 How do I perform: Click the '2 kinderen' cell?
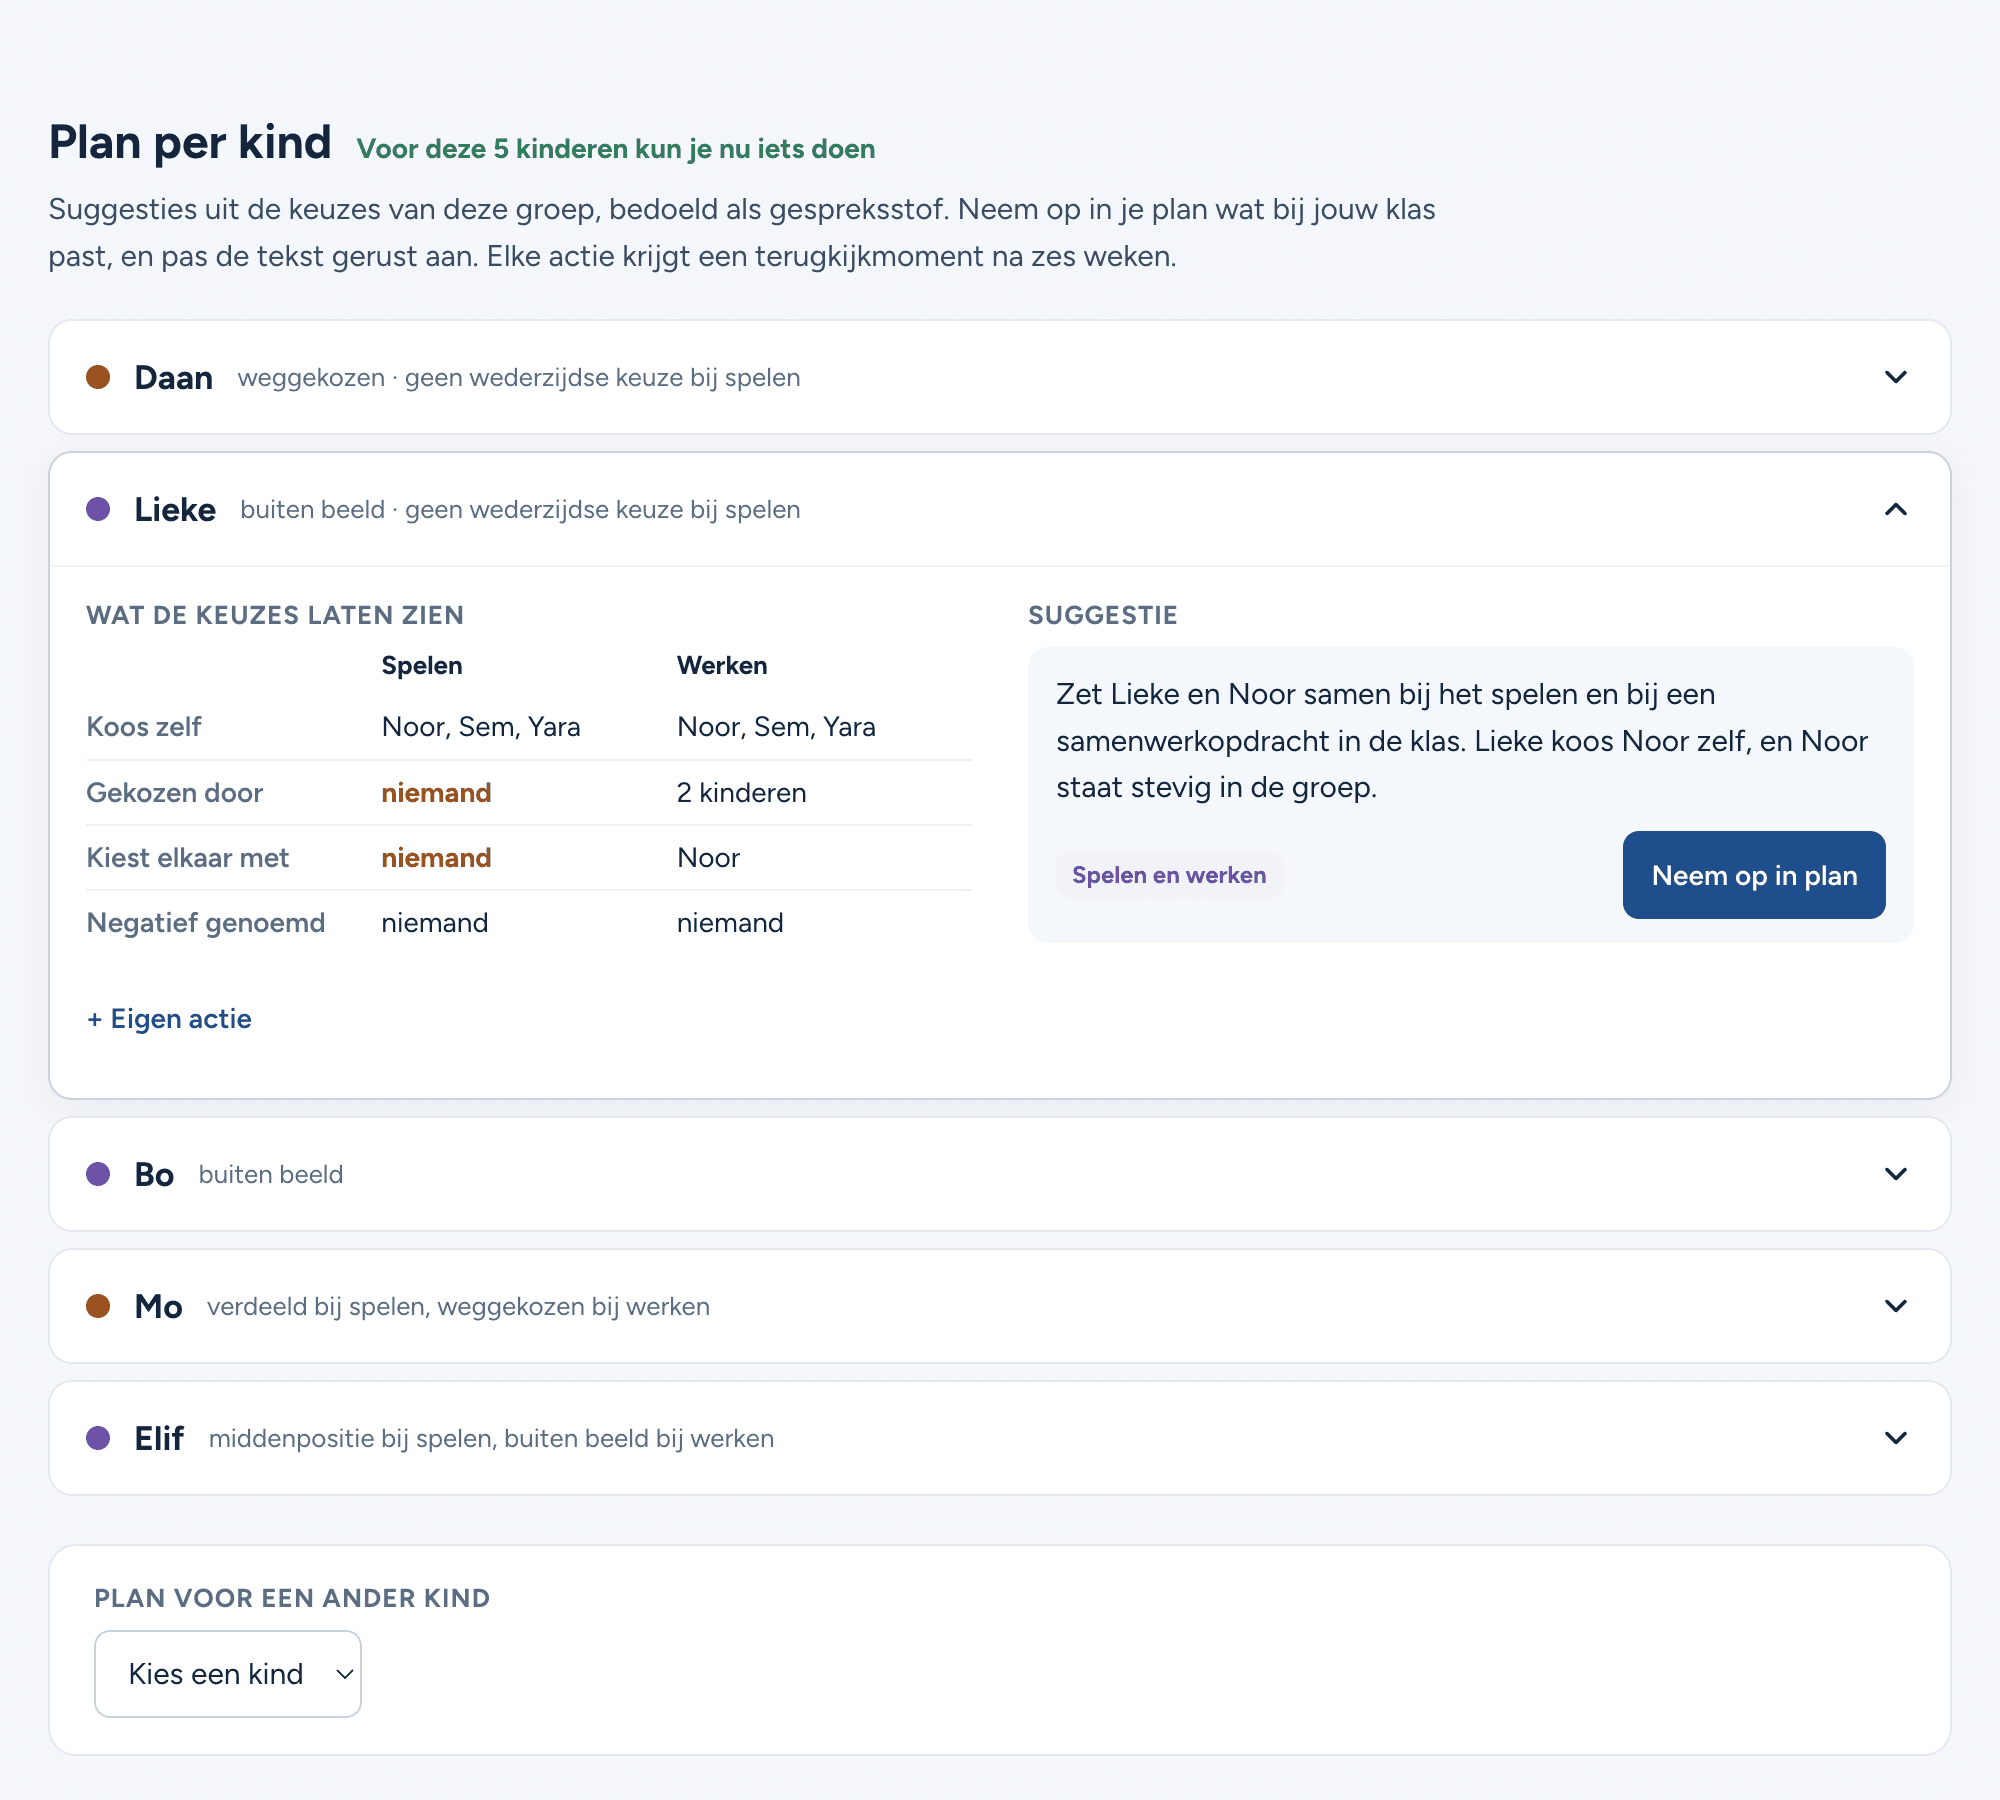[x=741, y=793]
